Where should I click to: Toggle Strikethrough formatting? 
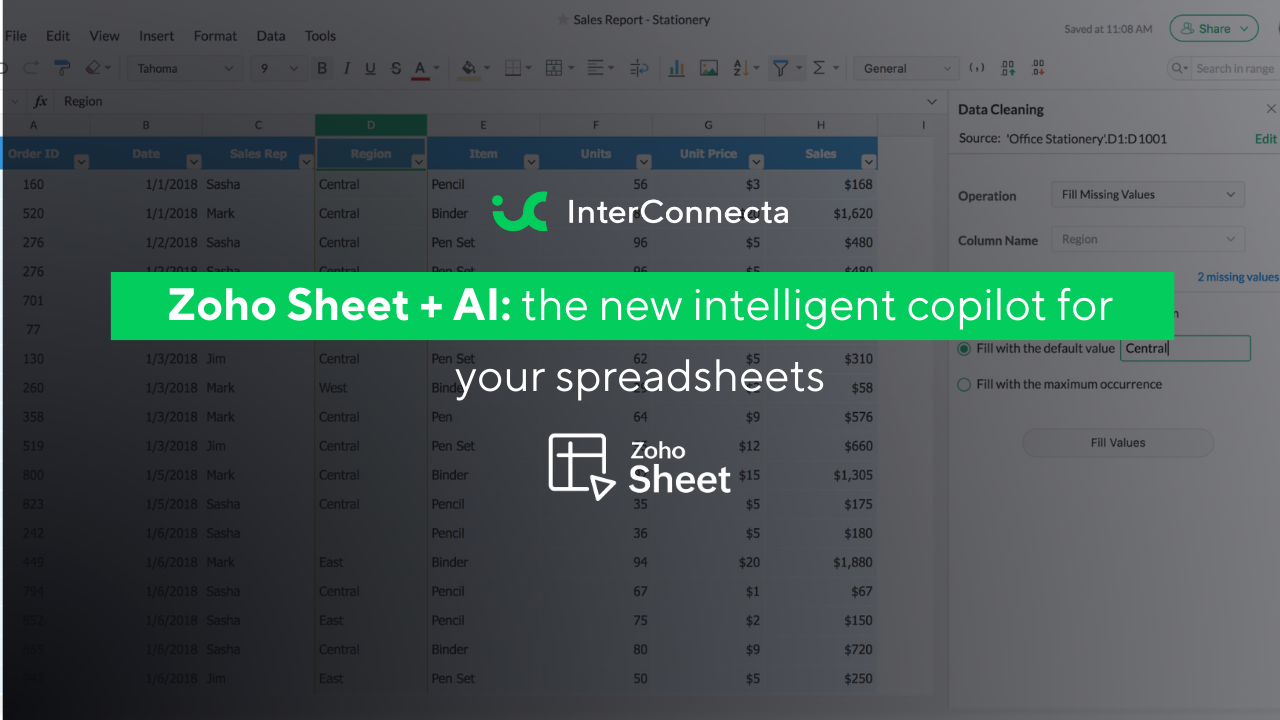[x=396, y=68]
